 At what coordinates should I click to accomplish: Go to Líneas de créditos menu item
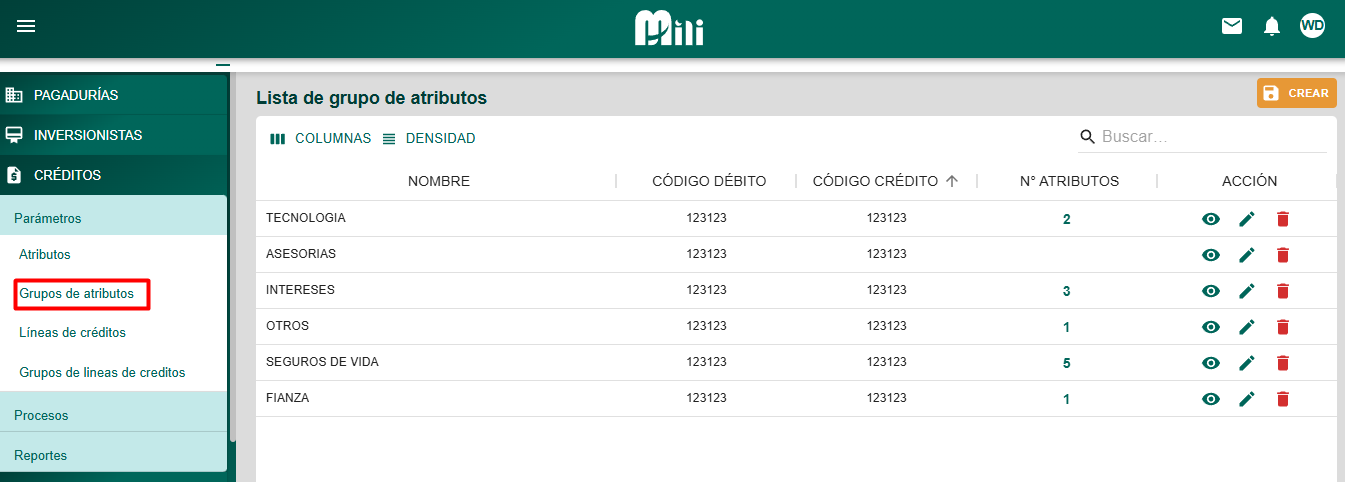pyautogui.click(x=72, y=332)
